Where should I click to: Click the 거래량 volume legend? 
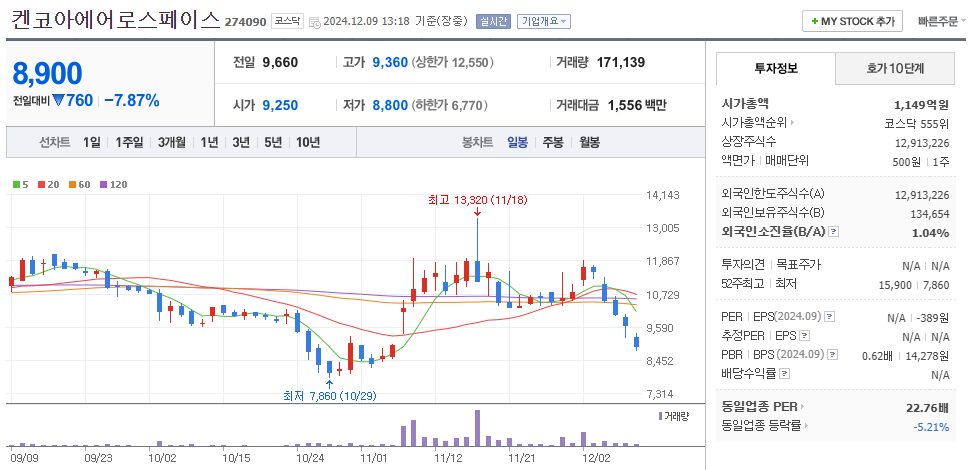(x=673, y=416)
